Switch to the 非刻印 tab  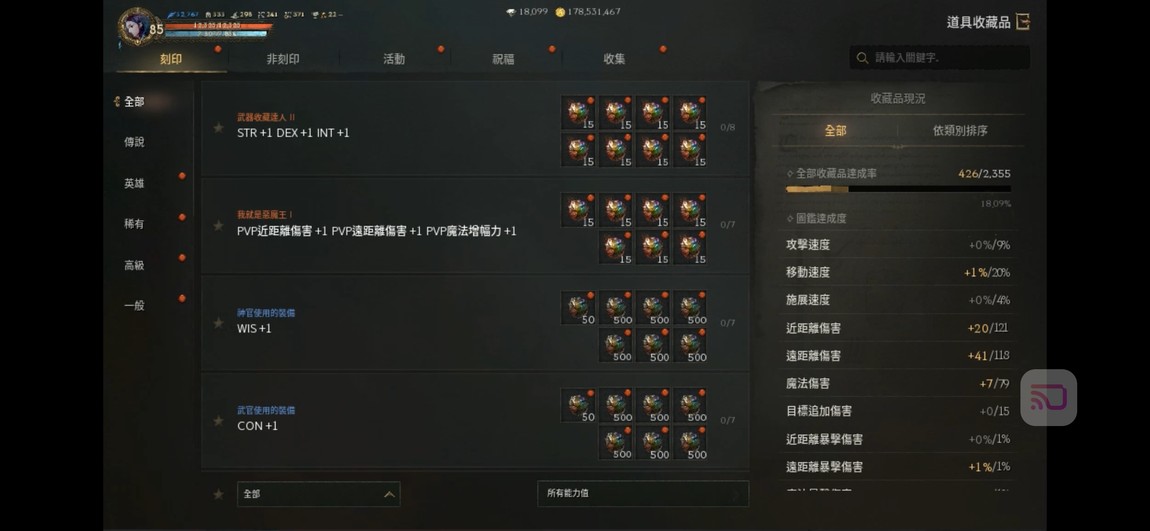click(x=282, y=59)
